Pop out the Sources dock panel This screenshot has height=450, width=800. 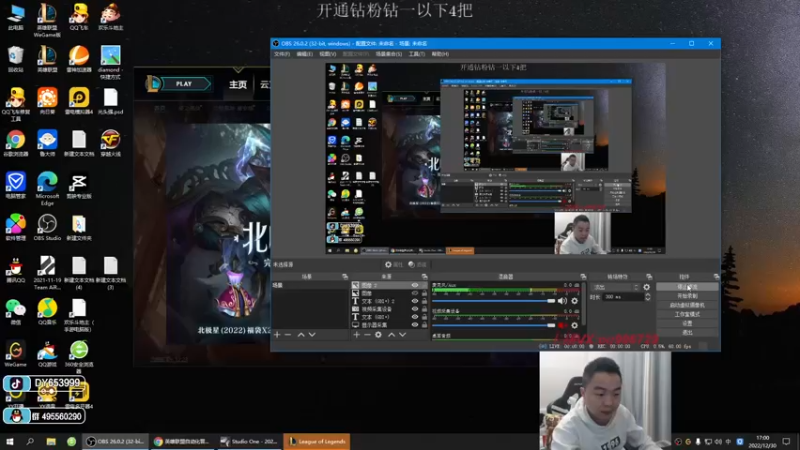(424, 277)
